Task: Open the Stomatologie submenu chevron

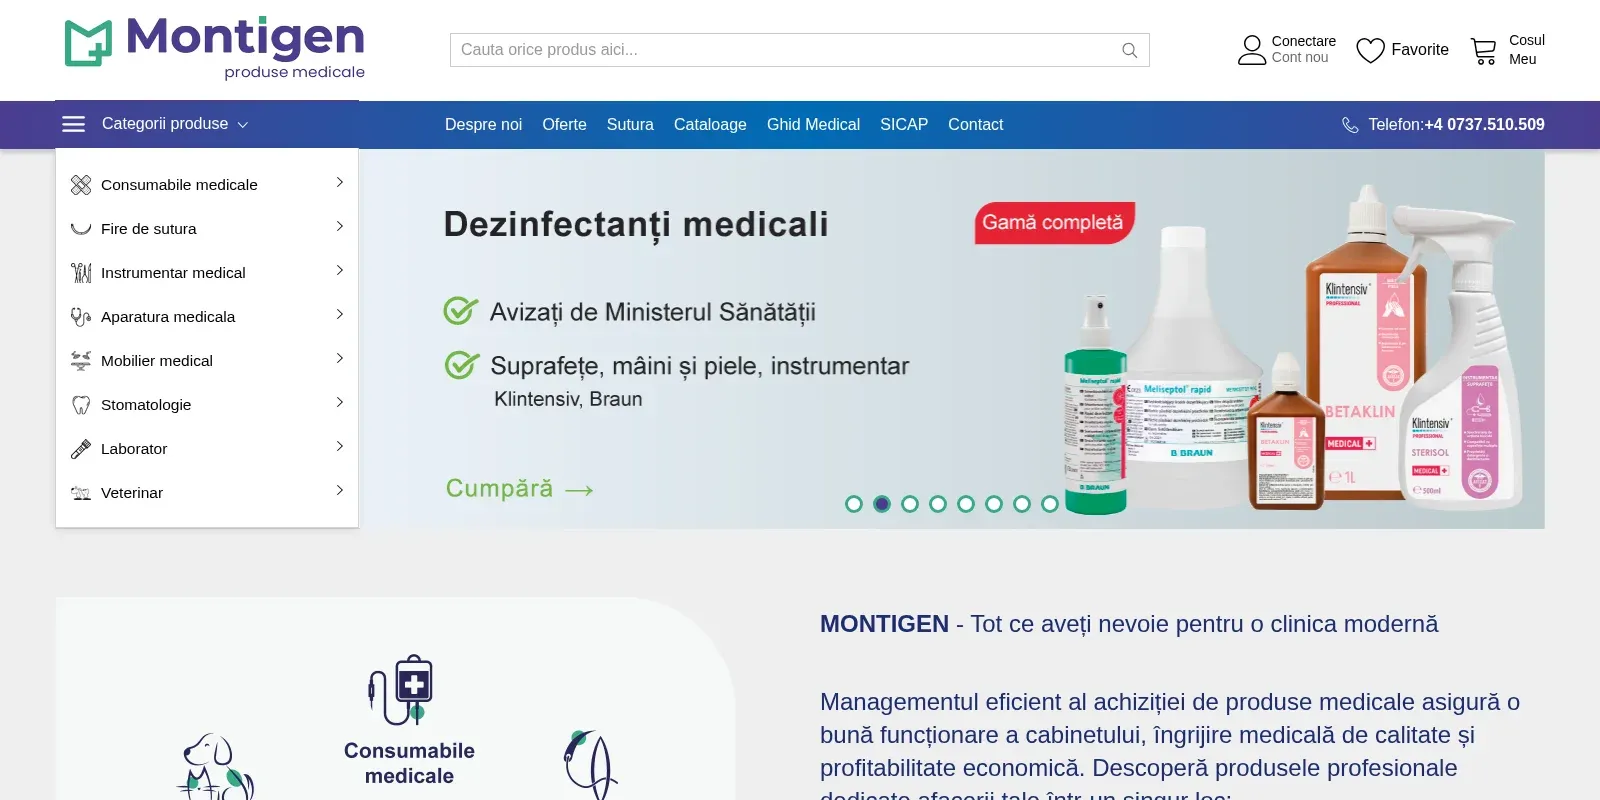Action: (x=340, y=402)
